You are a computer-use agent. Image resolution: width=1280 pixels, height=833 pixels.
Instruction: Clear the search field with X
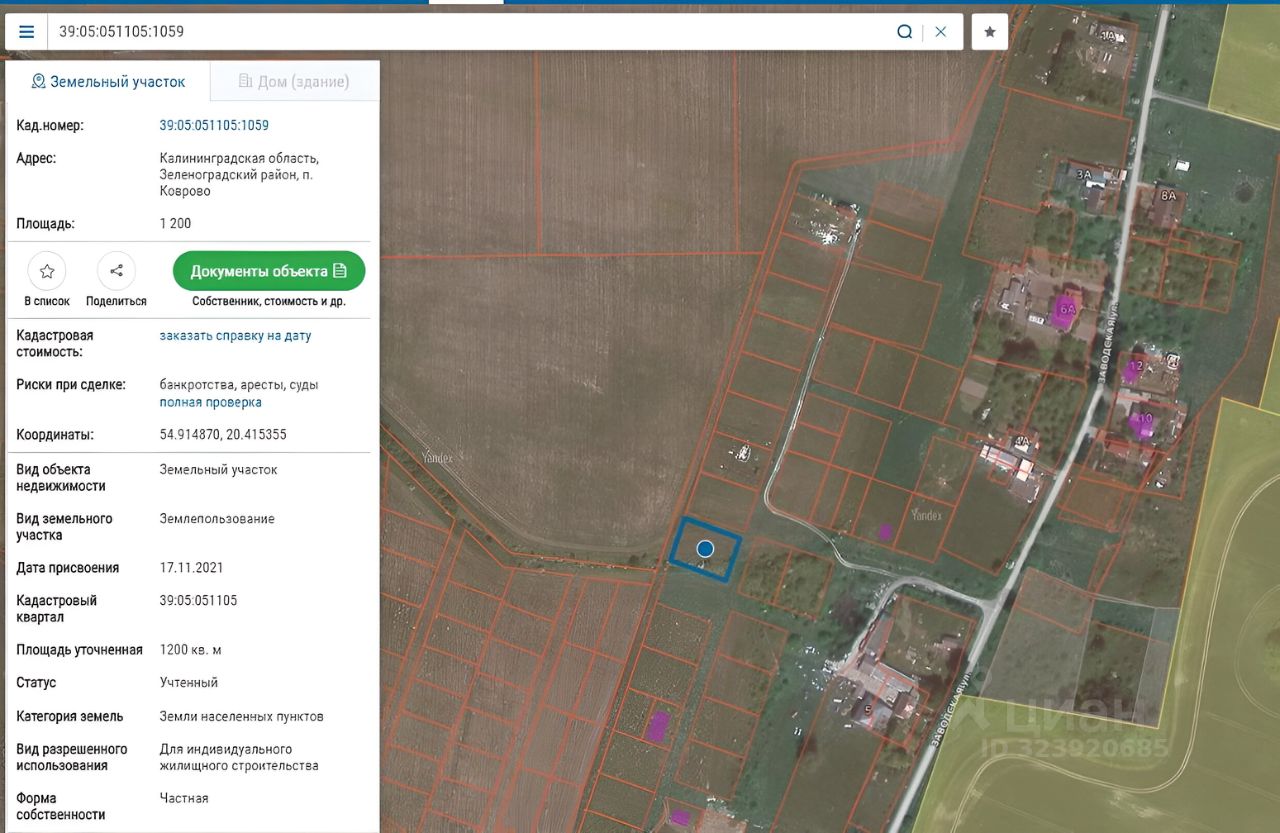(x=941, y=31)
